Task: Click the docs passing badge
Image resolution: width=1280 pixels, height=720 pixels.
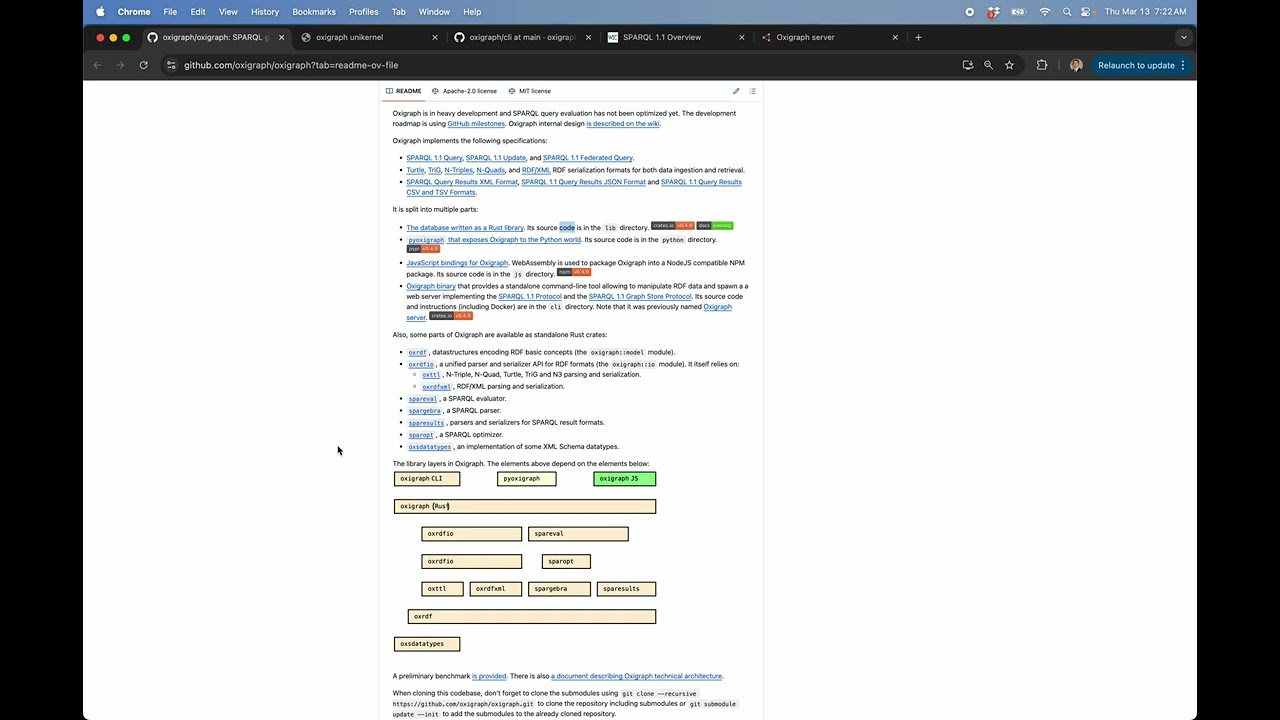Action: click(715, 226)
